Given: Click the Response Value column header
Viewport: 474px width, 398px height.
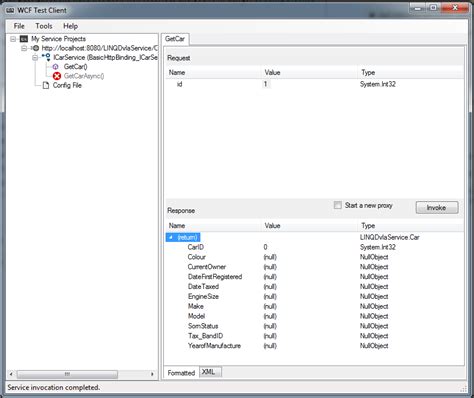Looking at the screenshot, I should click(x=309, y=226).
